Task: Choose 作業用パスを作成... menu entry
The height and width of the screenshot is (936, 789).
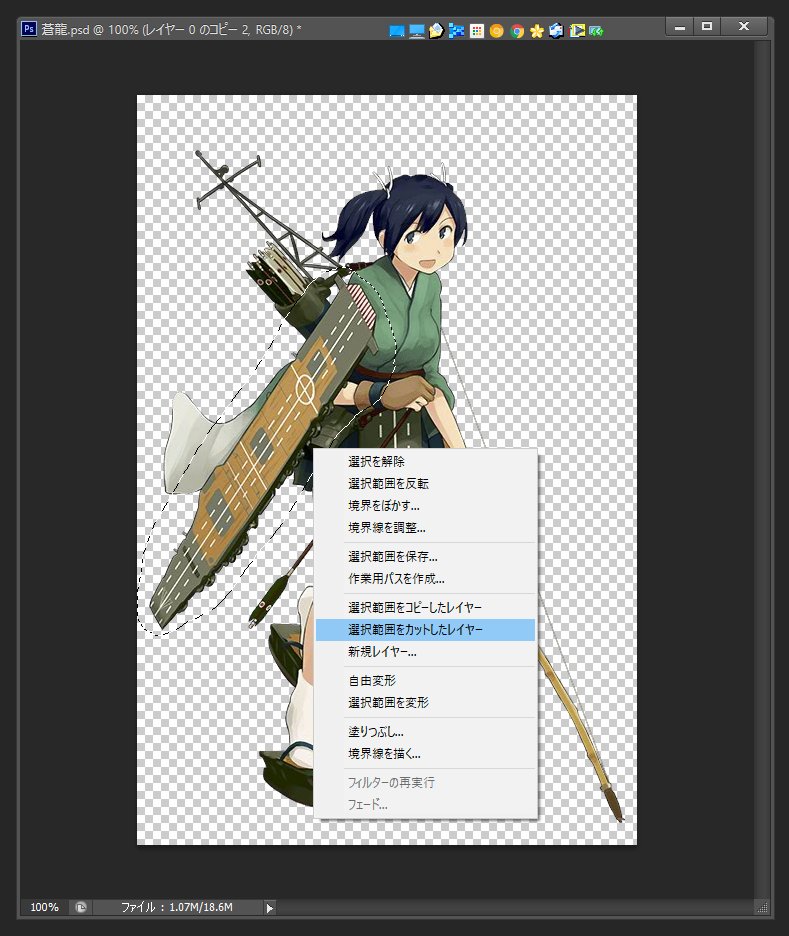Action: [425, 578]
